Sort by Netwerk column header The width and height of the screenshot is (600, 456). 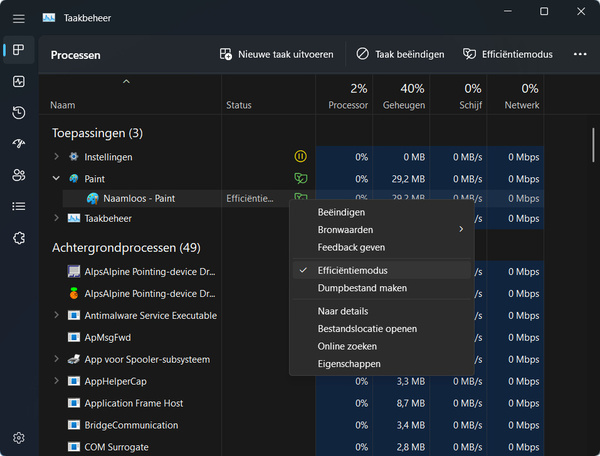[515, 96]
